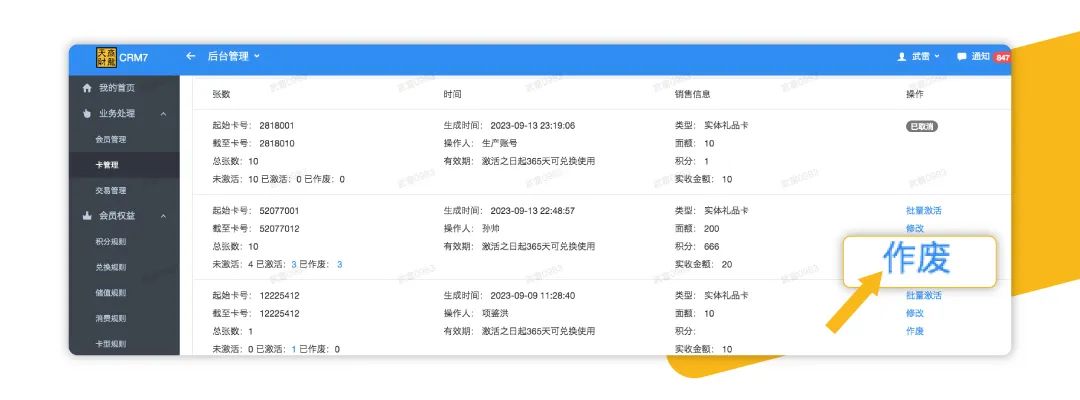Open 交易管理 in sidebar
The height and width of the screenshot is (400, 1080).
[111, 191]
